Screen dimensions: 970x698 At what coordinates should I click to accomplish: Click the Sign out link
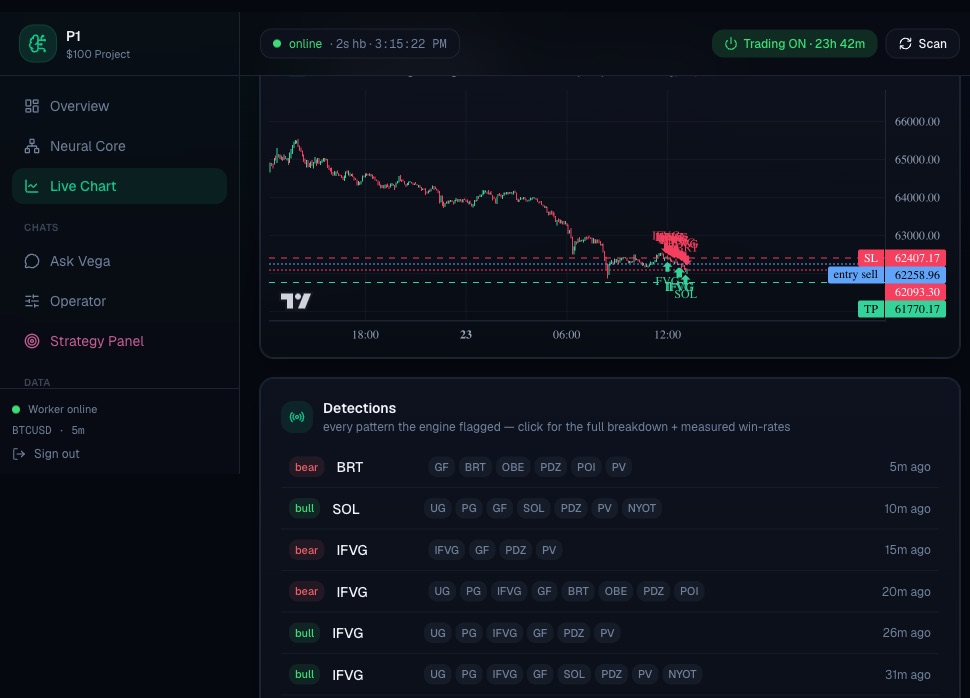click(46, 454)
